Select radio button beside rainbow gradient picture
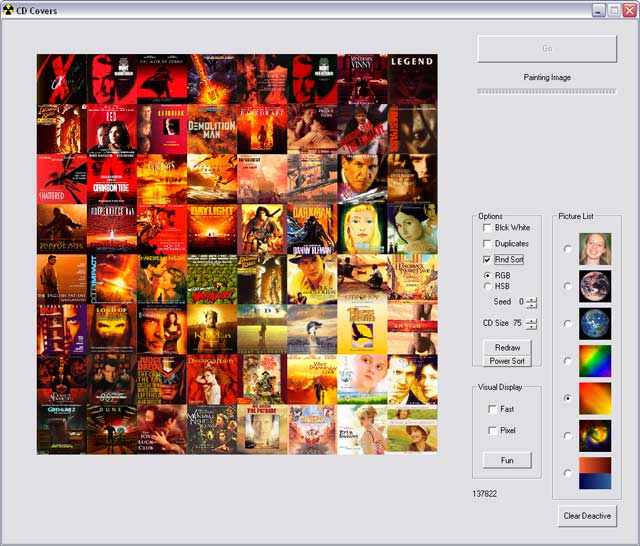The width and height of the screenshot is (640, 546). point(567,361)
